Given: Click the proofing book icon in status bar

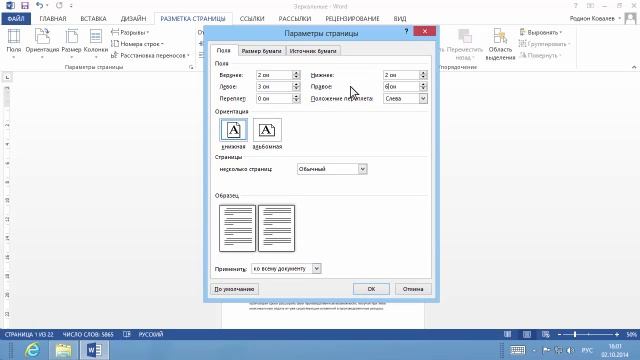Looking at the screenshot, I should 127,334.
